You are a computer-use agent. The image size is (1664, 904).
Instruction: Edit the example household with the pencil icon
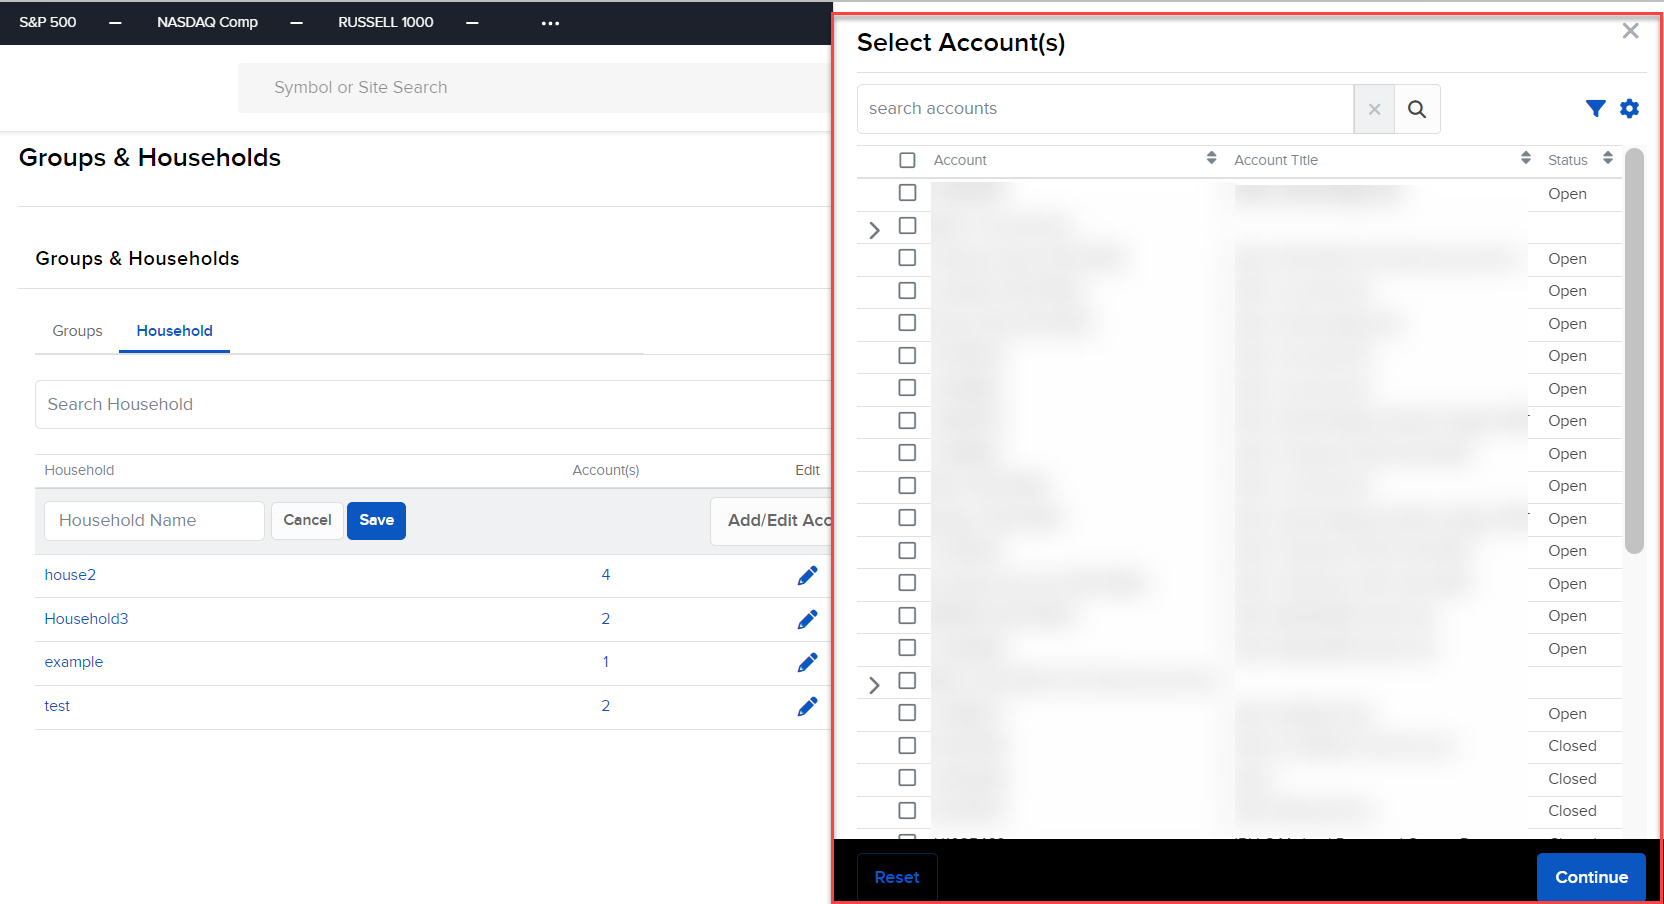click(x=807, y=662)
